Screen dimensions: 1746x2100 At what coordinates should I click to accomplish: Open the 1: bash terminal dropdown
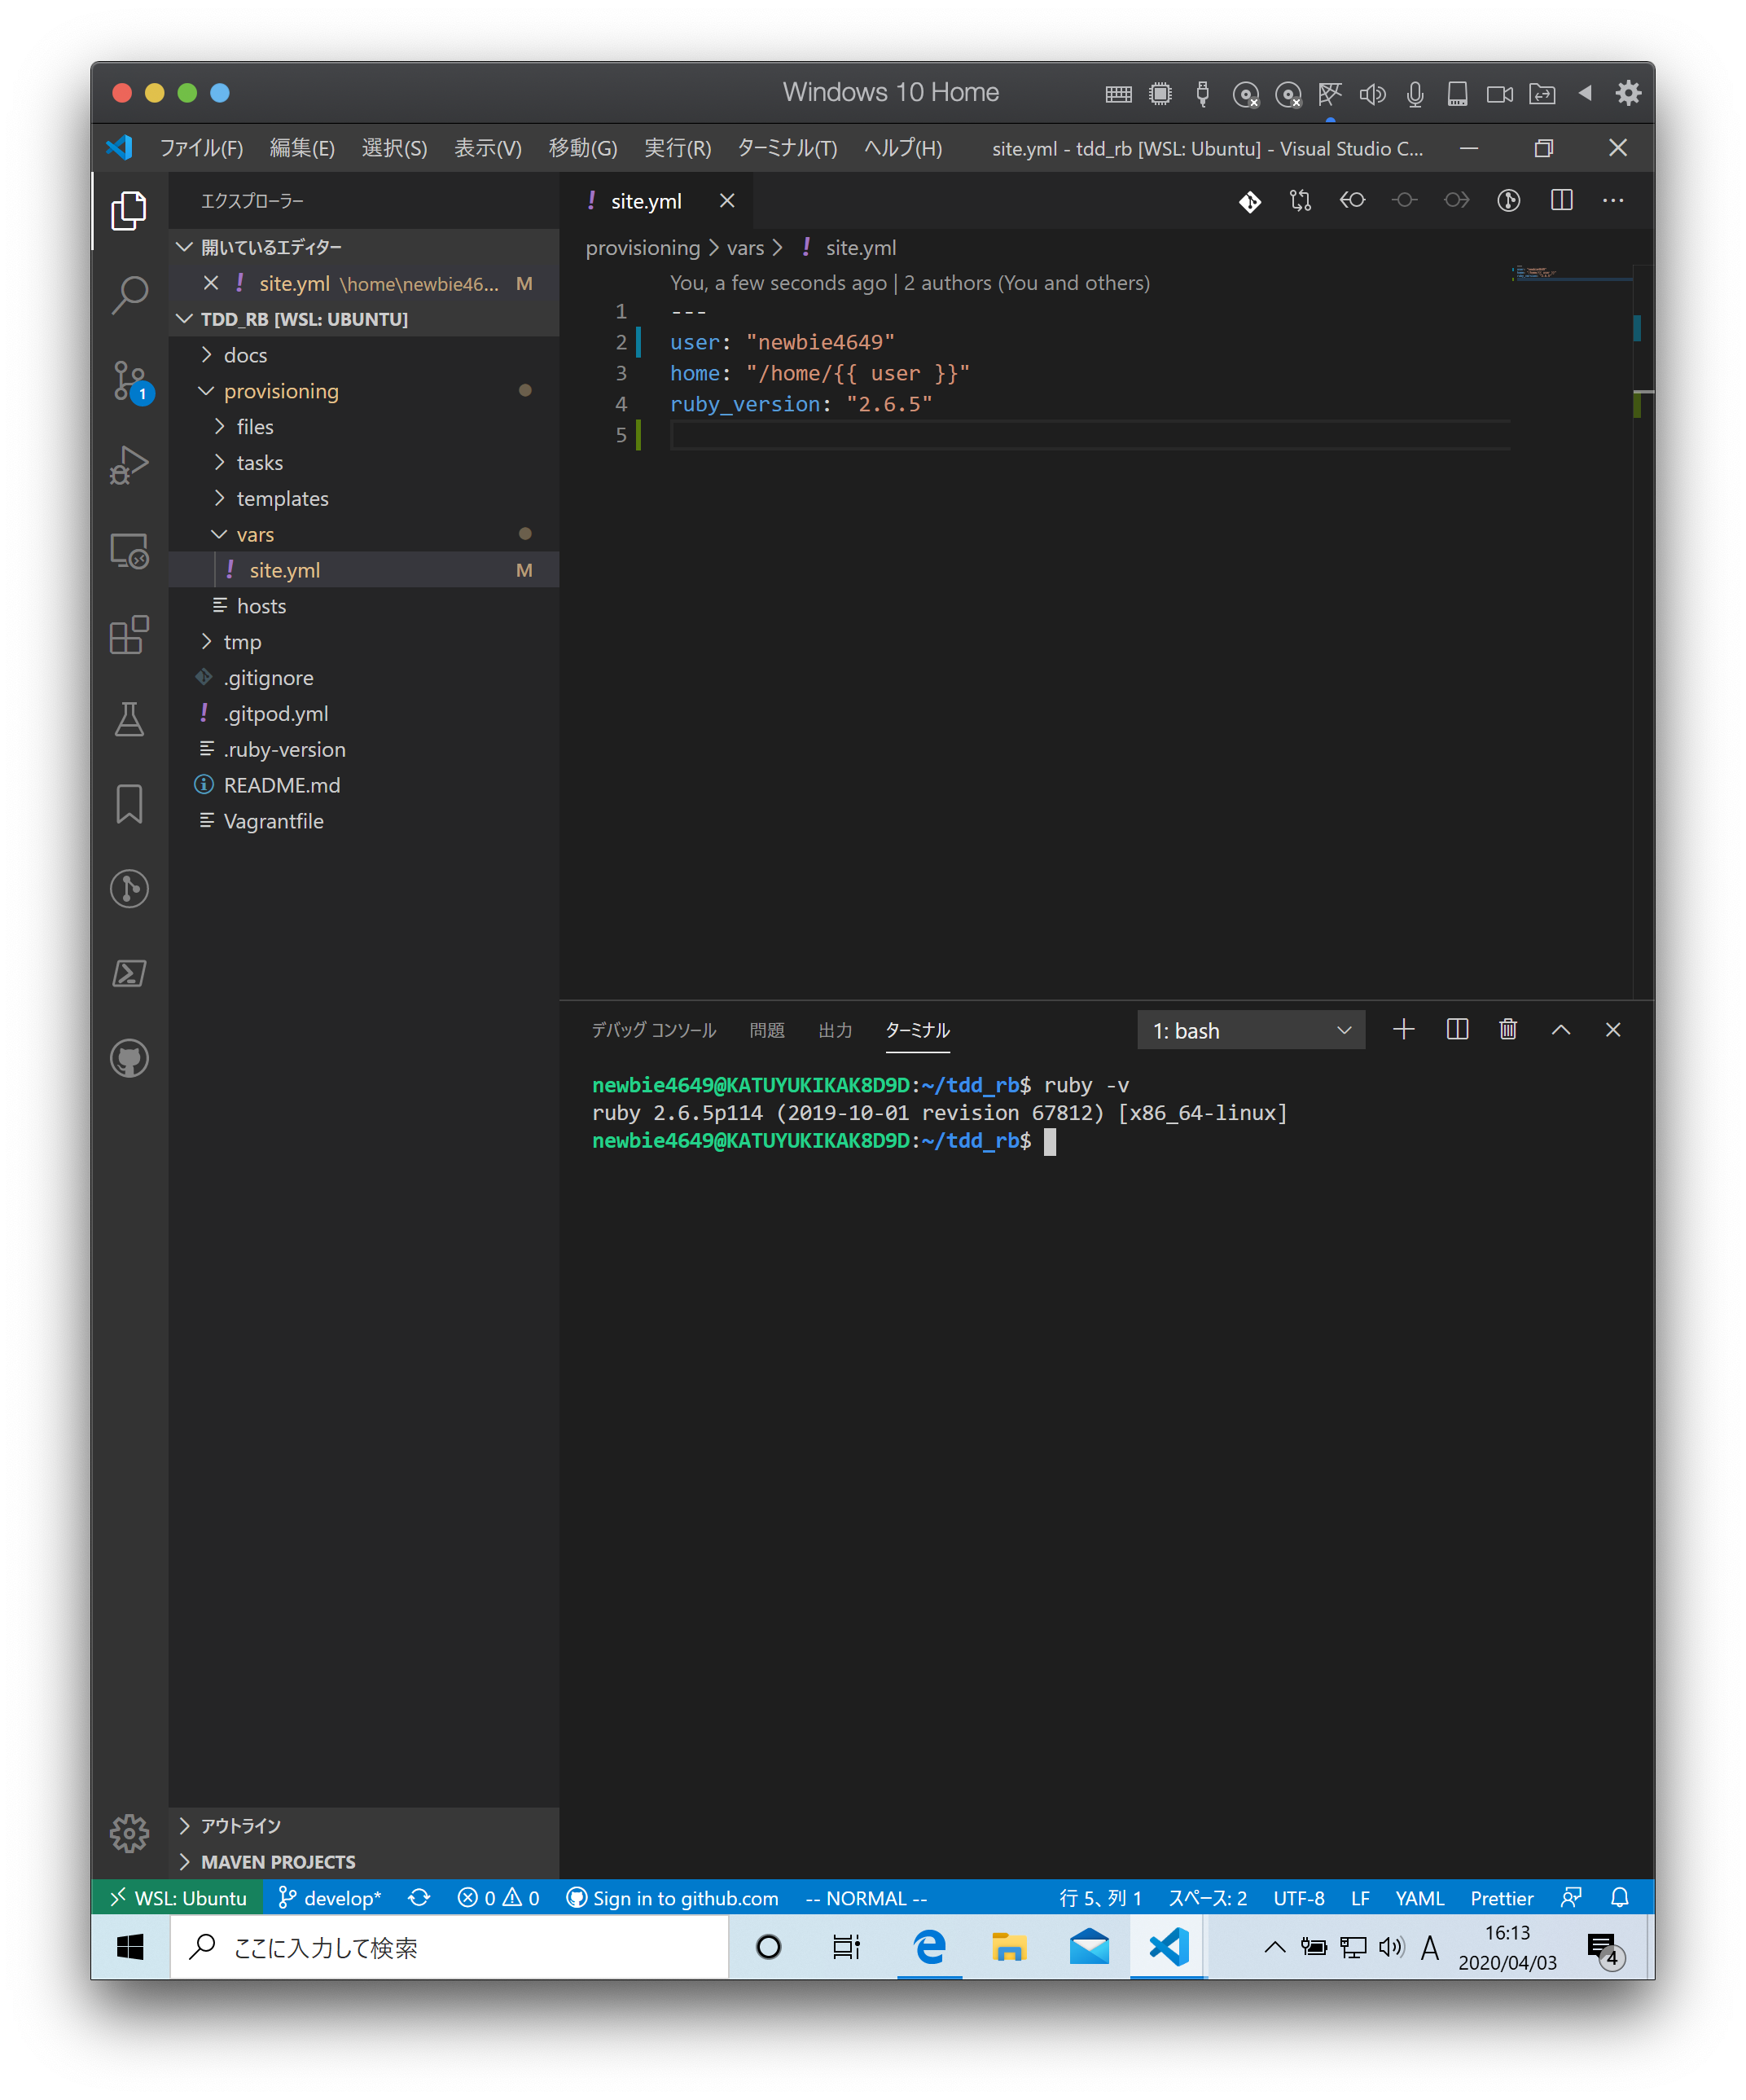[1250, 1030]
